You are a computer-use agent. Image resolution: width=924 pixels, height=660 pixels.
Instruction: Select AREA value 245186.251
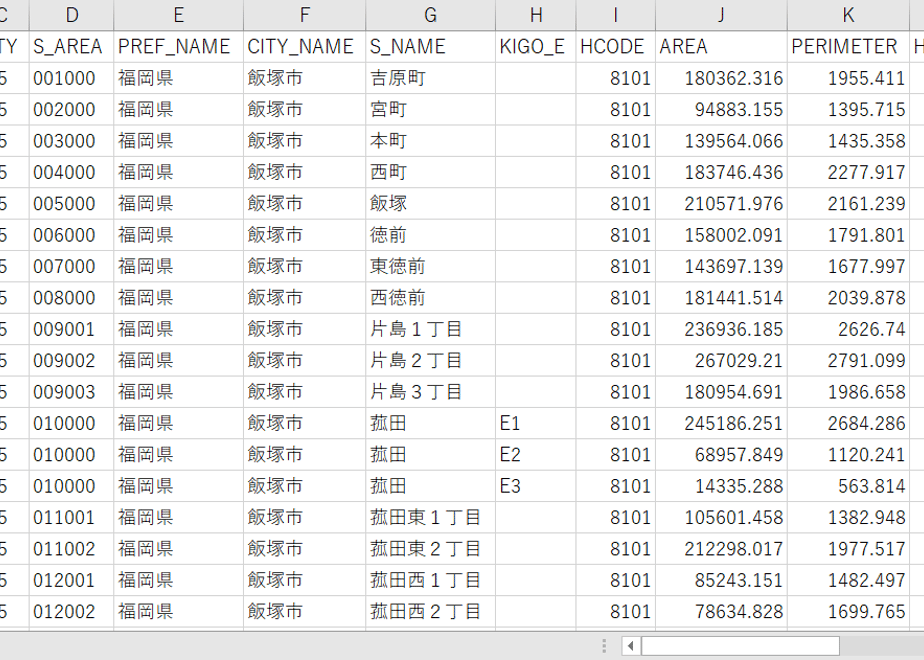(x=721, y=423)
